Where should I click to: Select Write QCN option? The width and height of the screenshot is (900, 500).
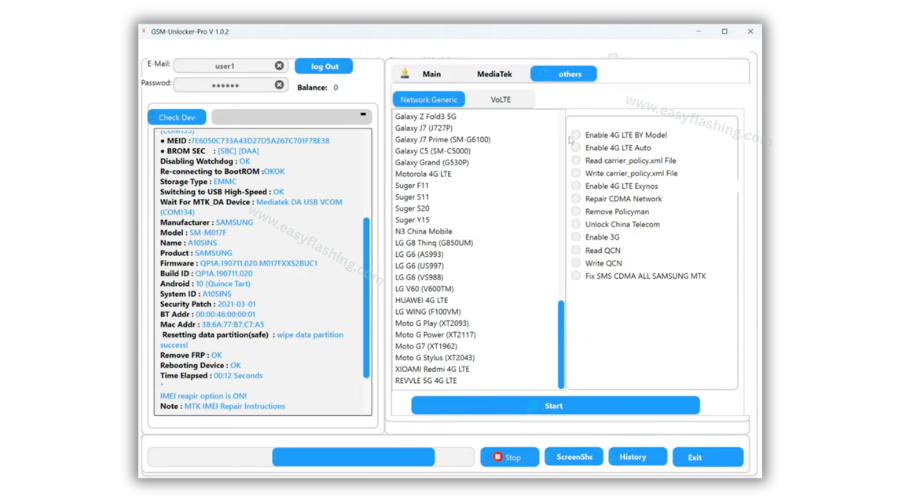[576, 263]
